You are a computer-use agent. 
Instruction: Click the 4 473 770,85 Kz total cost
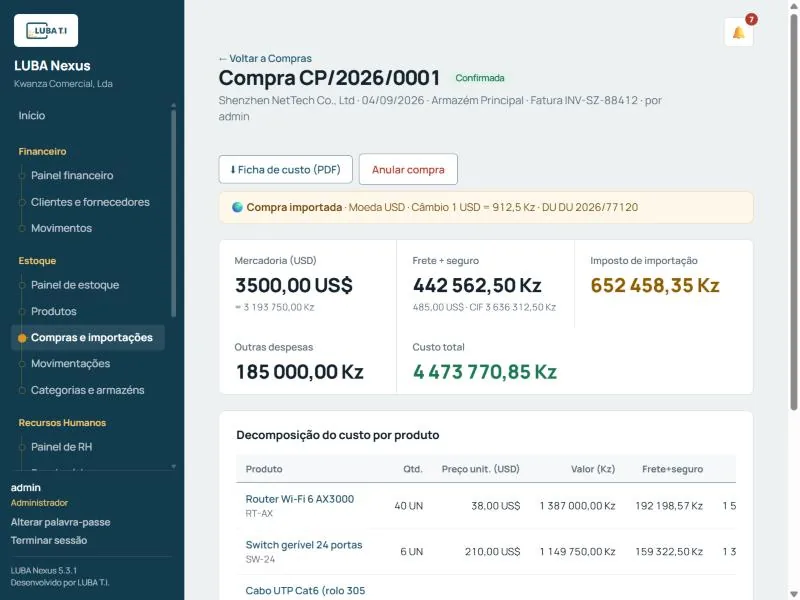pyautogui.click(x=485, y=372)
